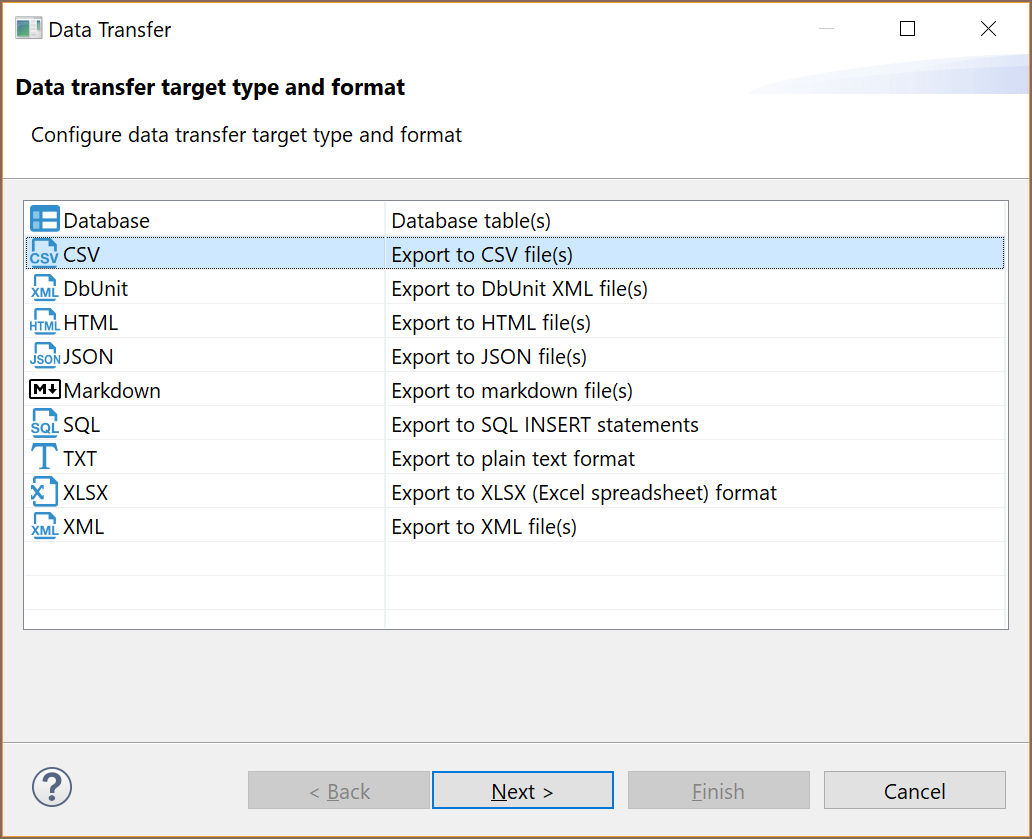
Task: Select 'Export to markdown file(s)' description
Action: click(512, 391)
